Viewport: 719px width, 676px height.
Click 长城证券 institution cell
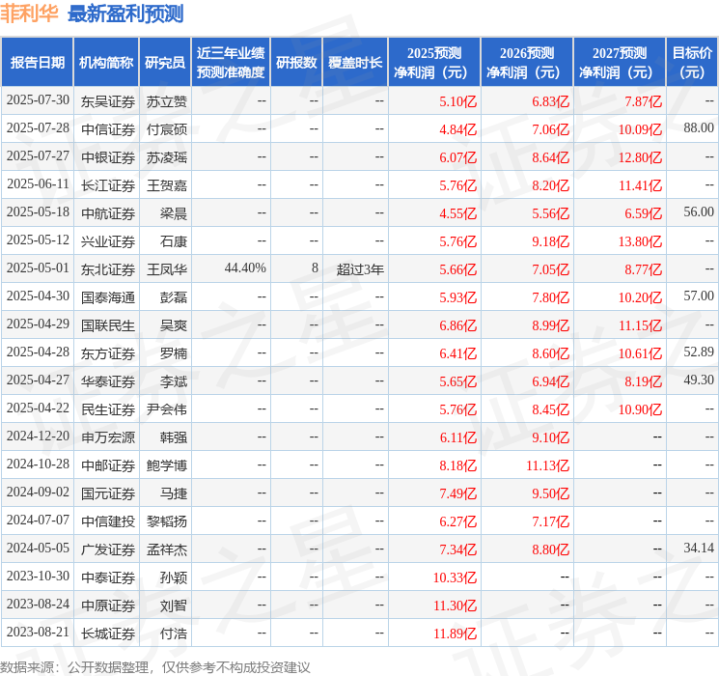(x=108, y=633)
